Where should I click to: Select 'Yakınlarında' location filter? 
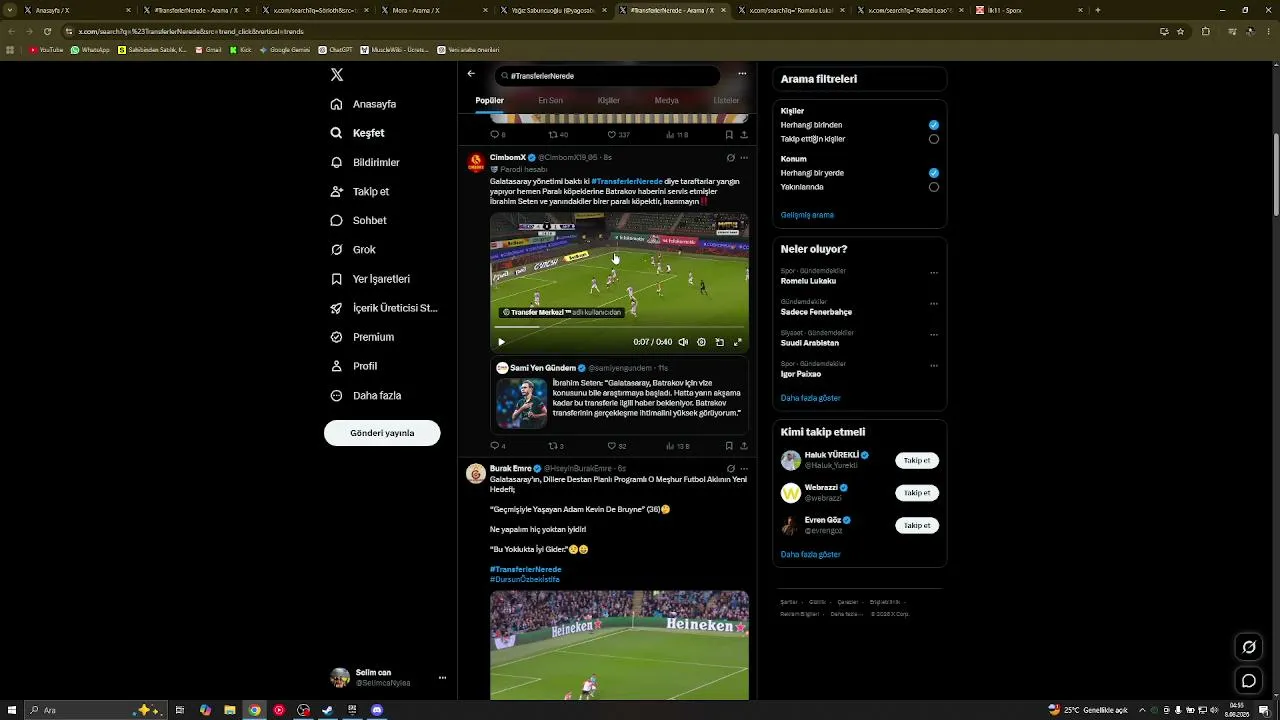[x=934, y=187]
